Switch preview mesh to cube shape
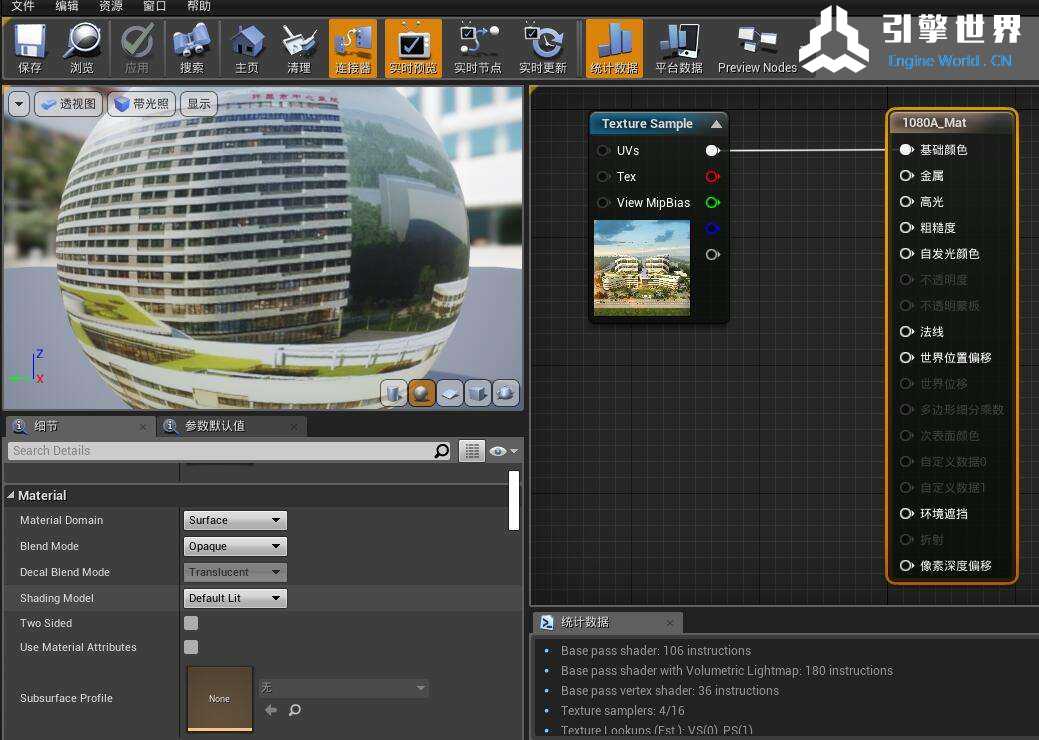 tap(478, 393)
